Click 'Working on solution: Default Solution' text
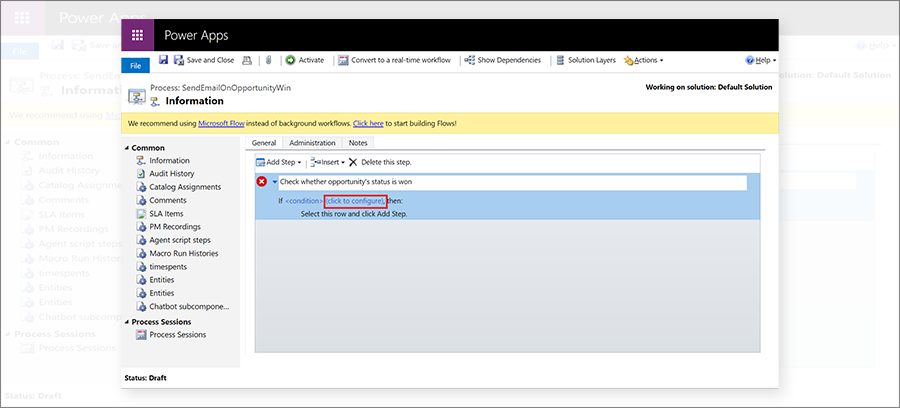900x408 pixels. [709, 87]
